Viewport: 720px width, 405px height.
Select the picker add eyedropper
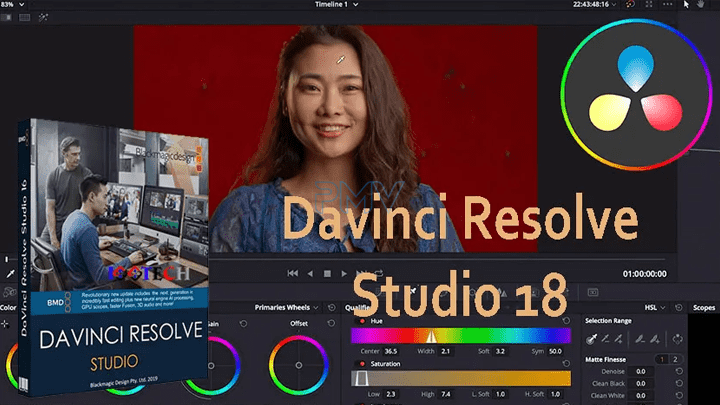pos(619,339)
